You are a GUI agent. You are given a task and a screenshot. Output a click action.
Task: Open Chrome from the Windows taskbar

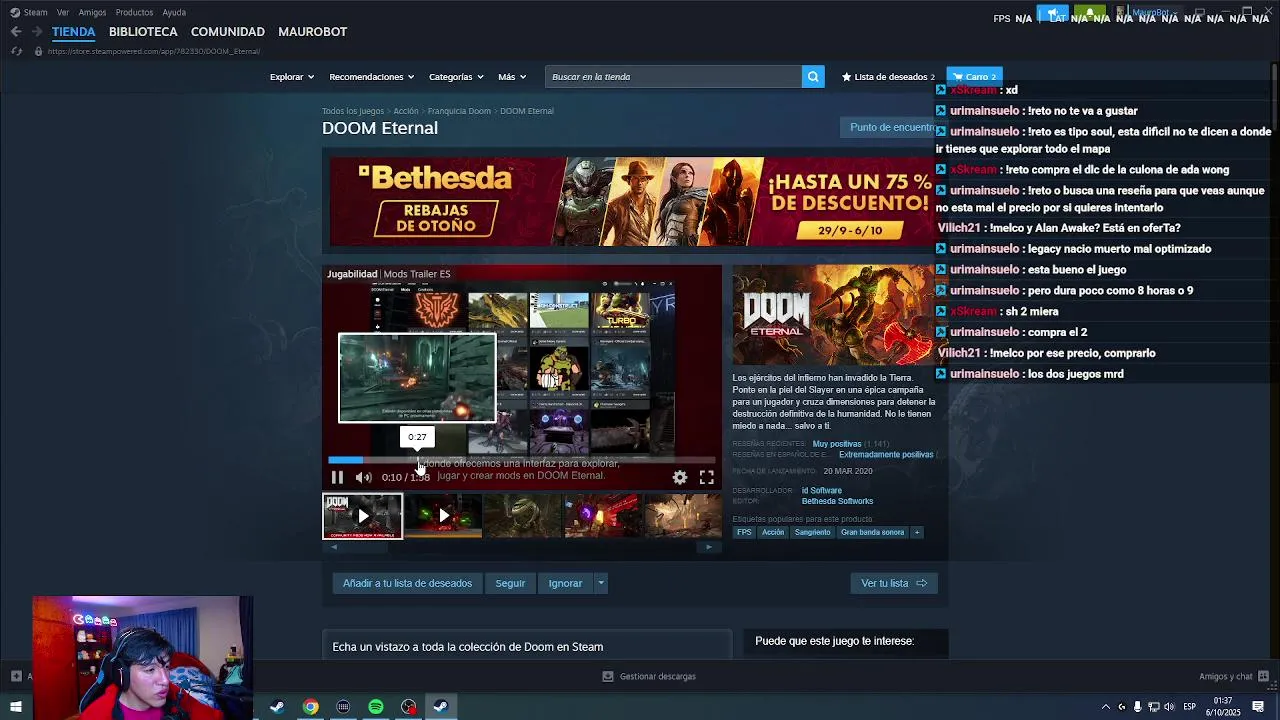[x=311, y=707]
